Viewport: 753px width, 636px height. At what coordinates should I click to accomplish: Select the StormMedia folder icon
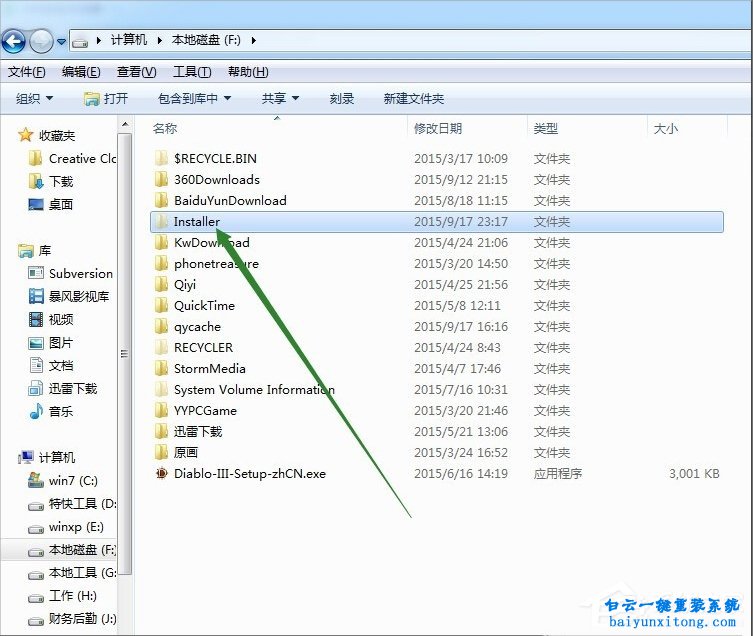(161, 368)
